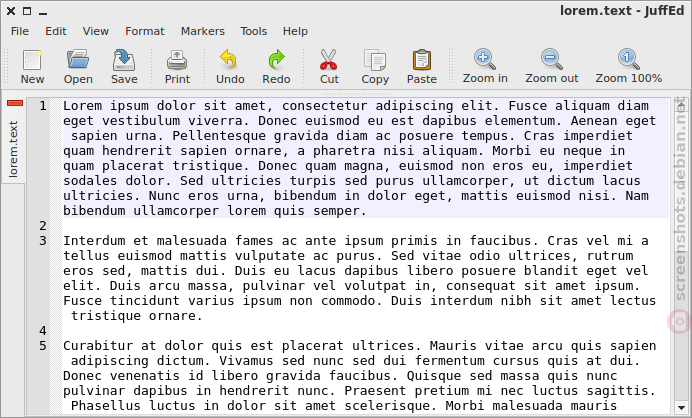
Task: Reset zoom with Zoom 100% icon
Action: coord(628,59)
